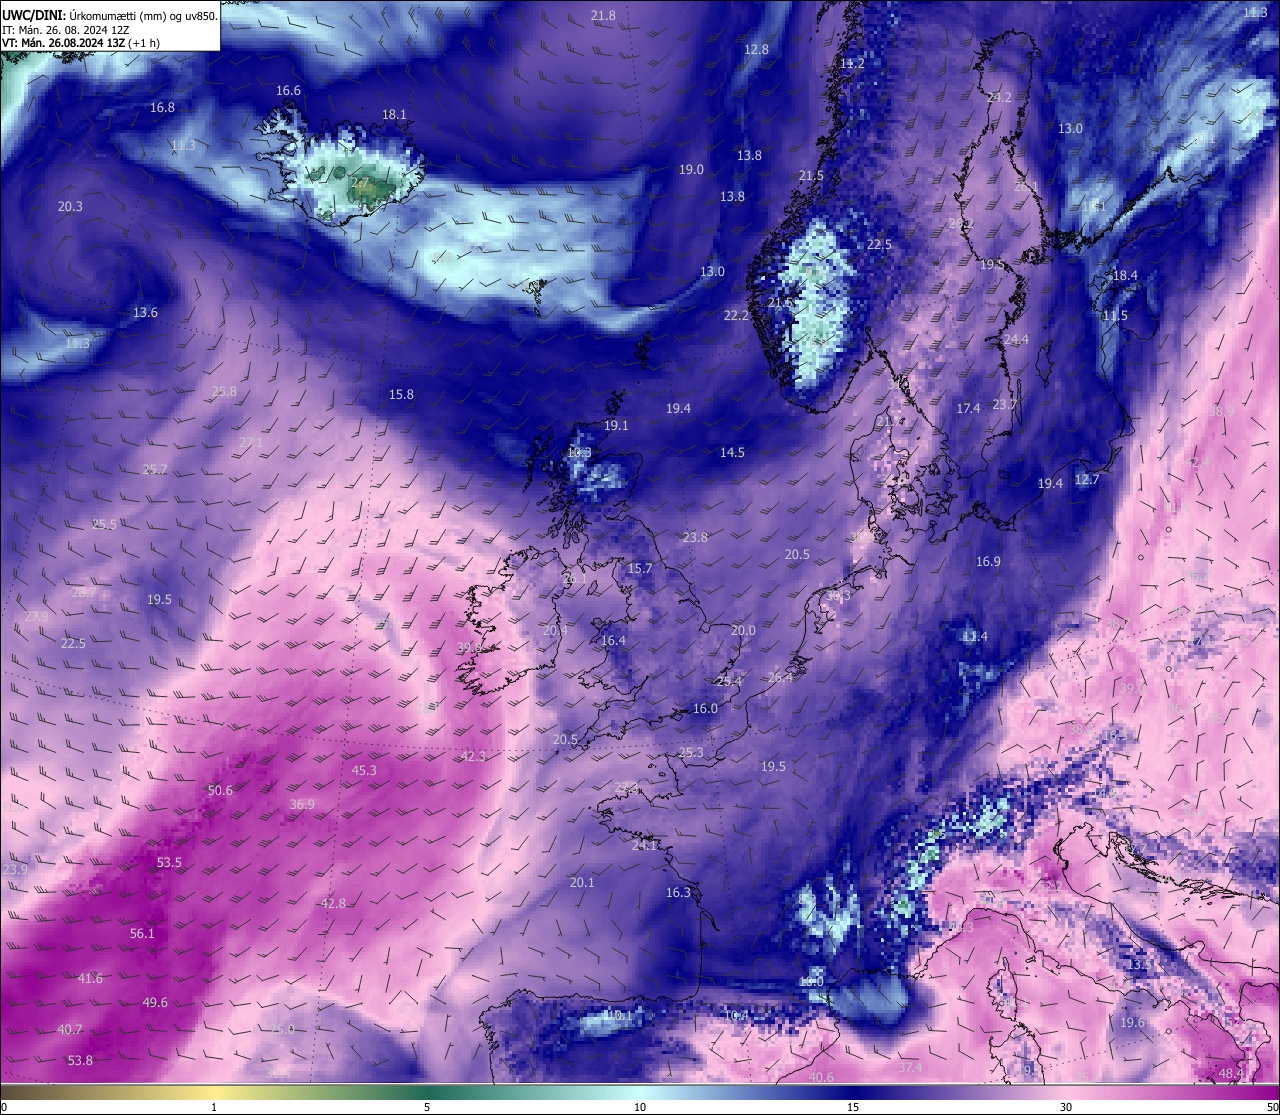This screenshot has width=1280, height=1115.
Task: Click the 36.9 value on the map
Action: [x=302, y=805]
